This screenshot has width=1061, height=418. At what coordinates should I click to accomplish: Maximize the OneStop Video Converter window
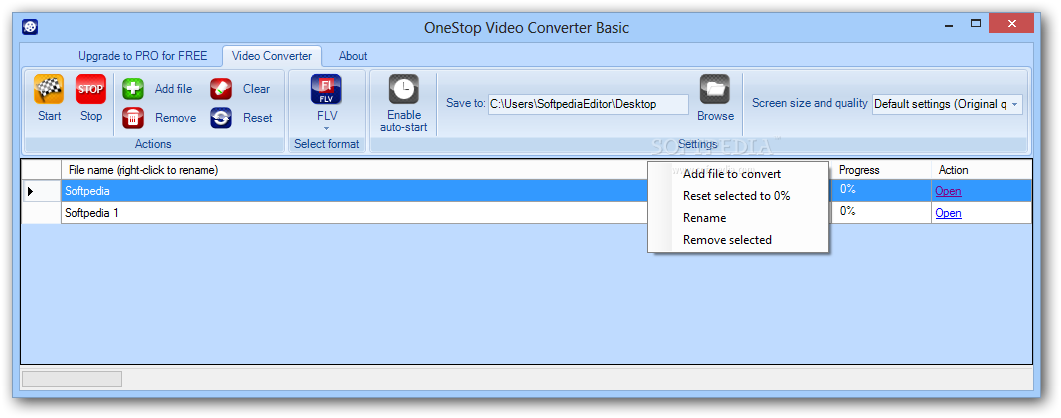pyautogui.click(x=976, y=23)
